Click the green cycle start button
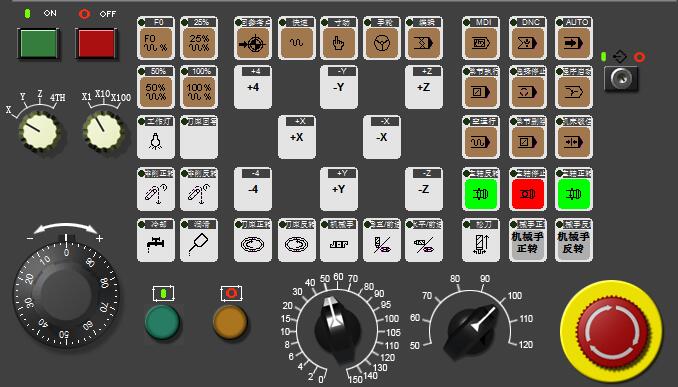Screen dimensions: 678x387 coord(162,322)
